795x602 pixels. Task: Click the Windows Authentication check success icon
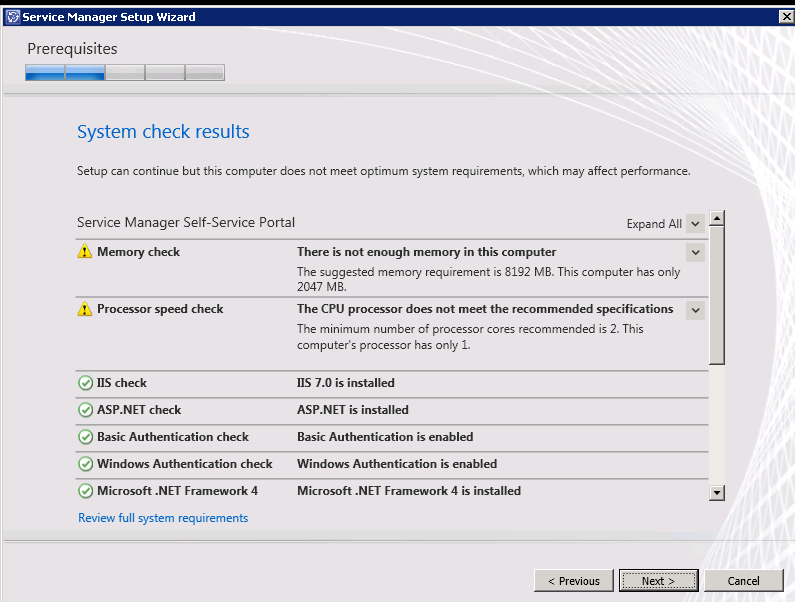[85, 464]
